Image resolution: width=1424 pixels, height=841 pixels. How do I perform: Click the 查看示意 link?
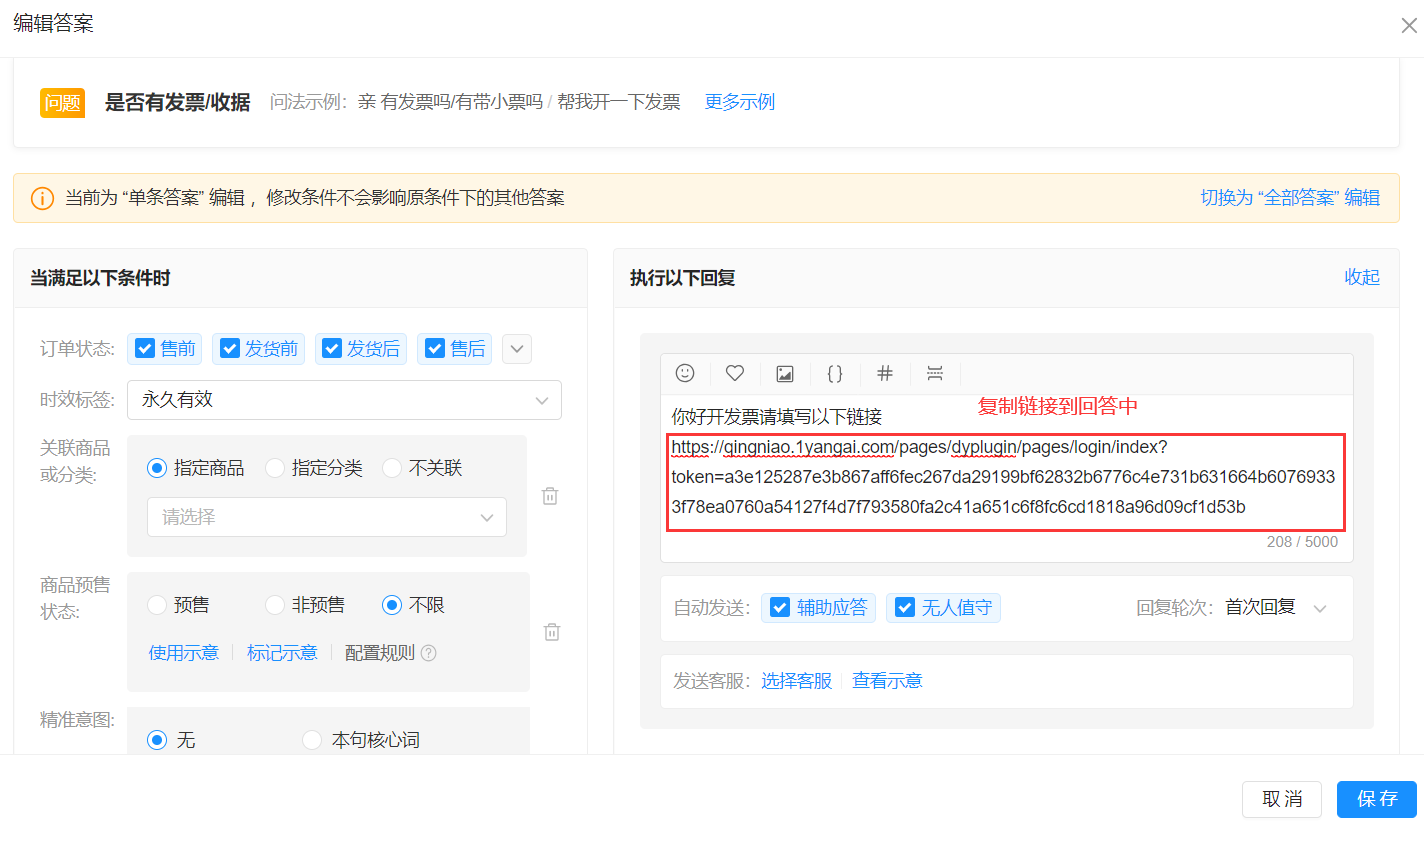pyautogui.click(x=888, y=681)
